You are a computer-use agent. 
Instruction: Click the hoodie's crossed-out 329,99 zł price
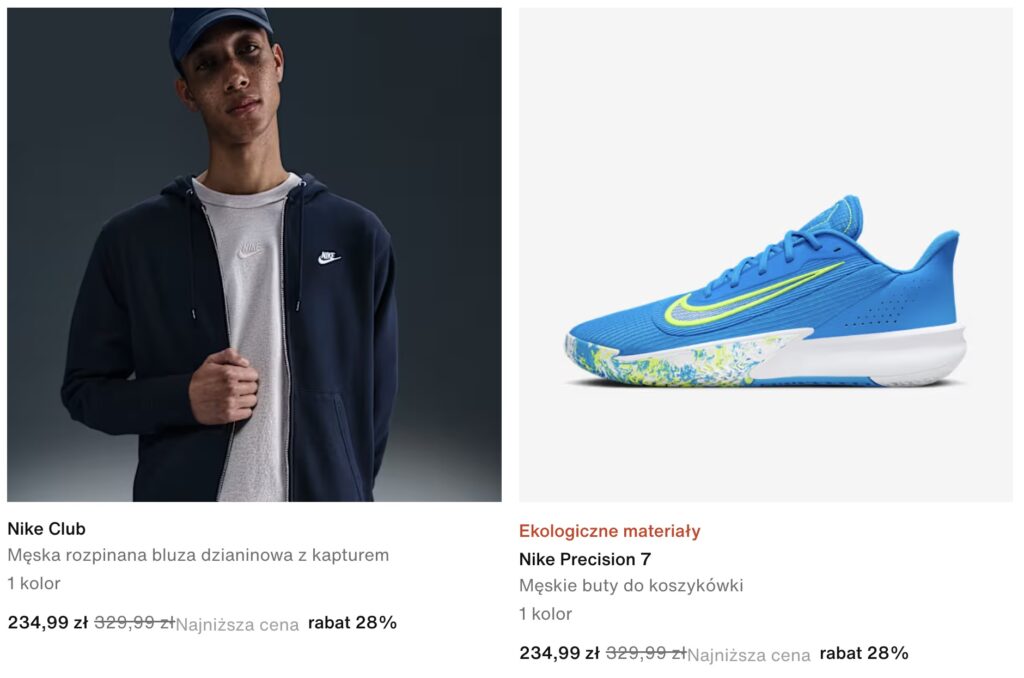coord(135,622)
